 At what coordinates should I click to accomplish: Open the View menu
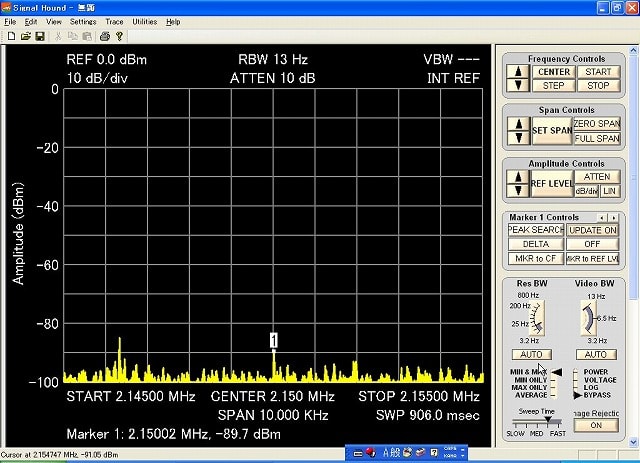coord(53,22)
